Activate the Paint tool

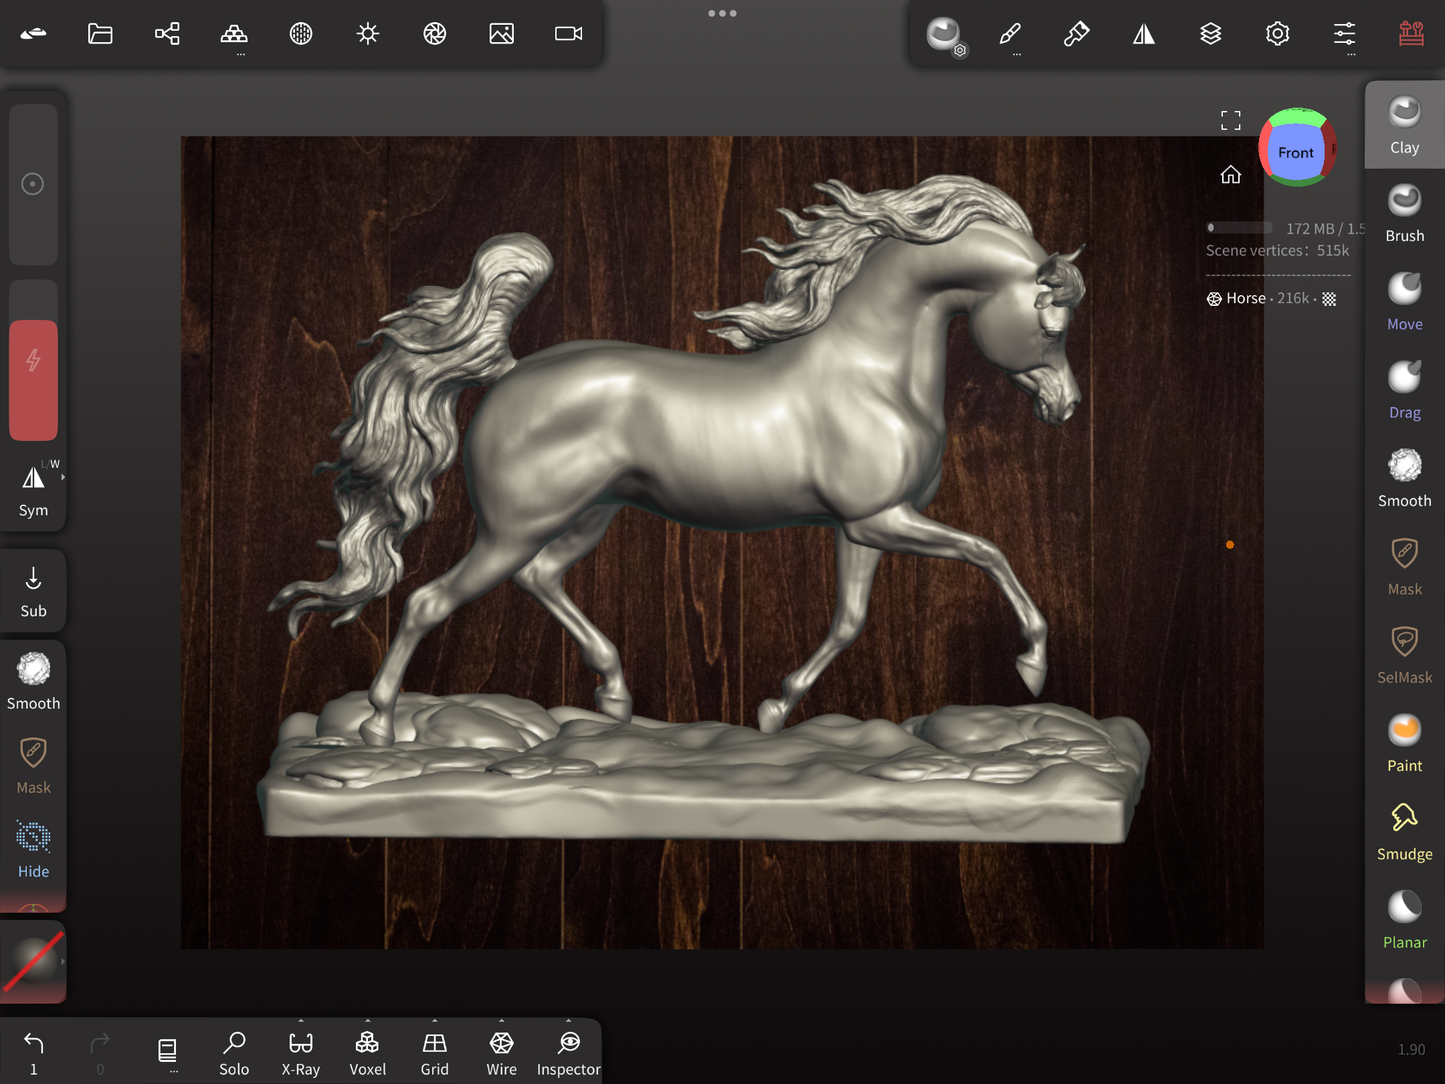coord(1404,743)
